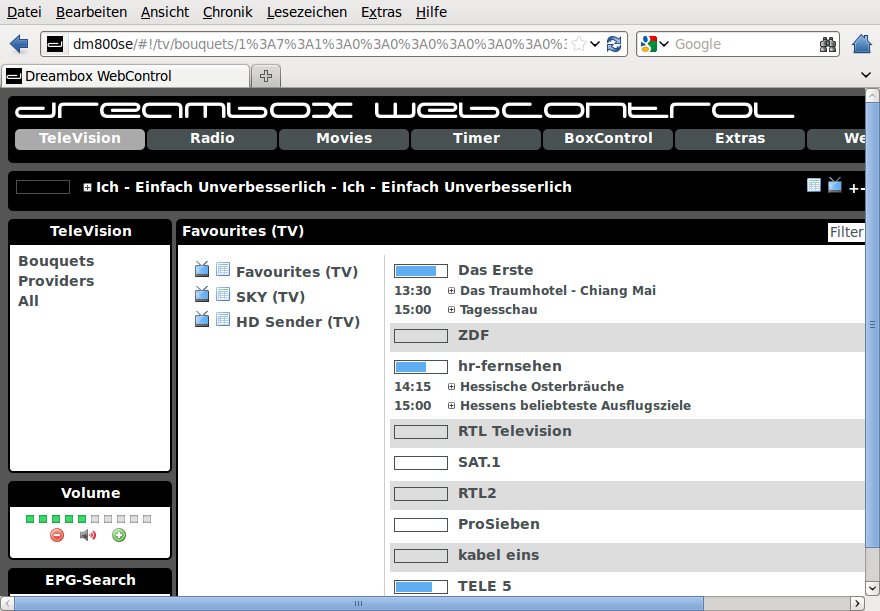Zap to channel TELE 5
This screenshot has height=611, width=880.
[x=484, y=586]
